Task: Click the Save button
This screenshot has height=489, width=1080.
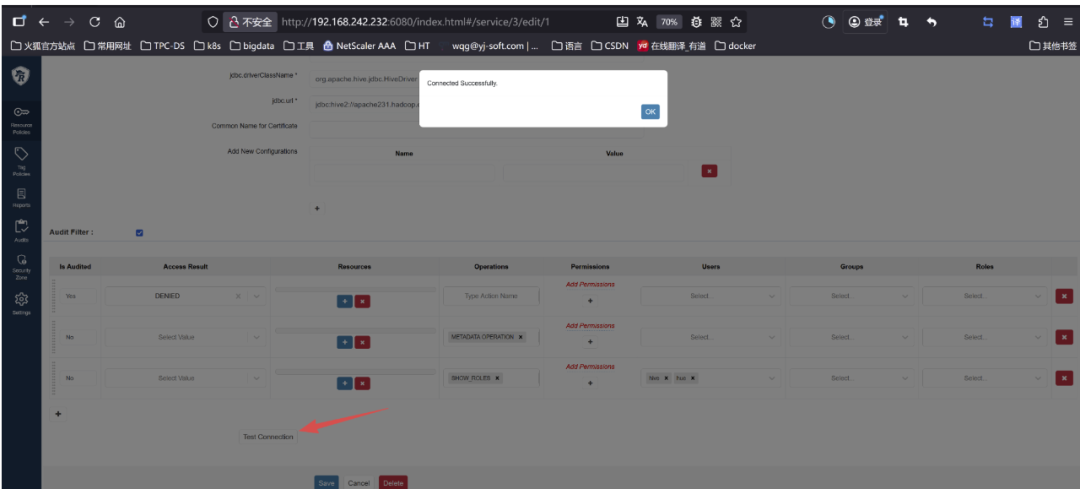Action: [x=327, y=483]
